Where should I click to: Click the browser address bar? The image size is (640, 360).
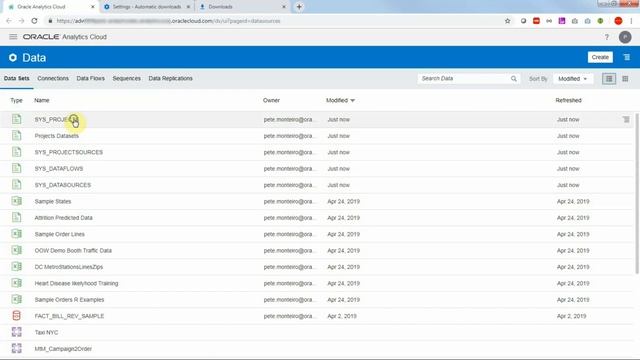(273, 21)
